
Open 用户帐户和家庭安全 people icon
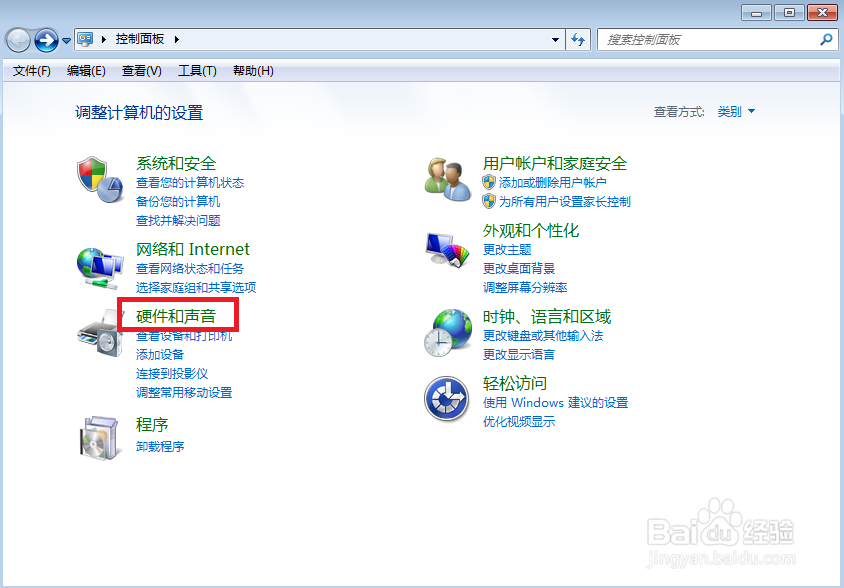(447, 180)
